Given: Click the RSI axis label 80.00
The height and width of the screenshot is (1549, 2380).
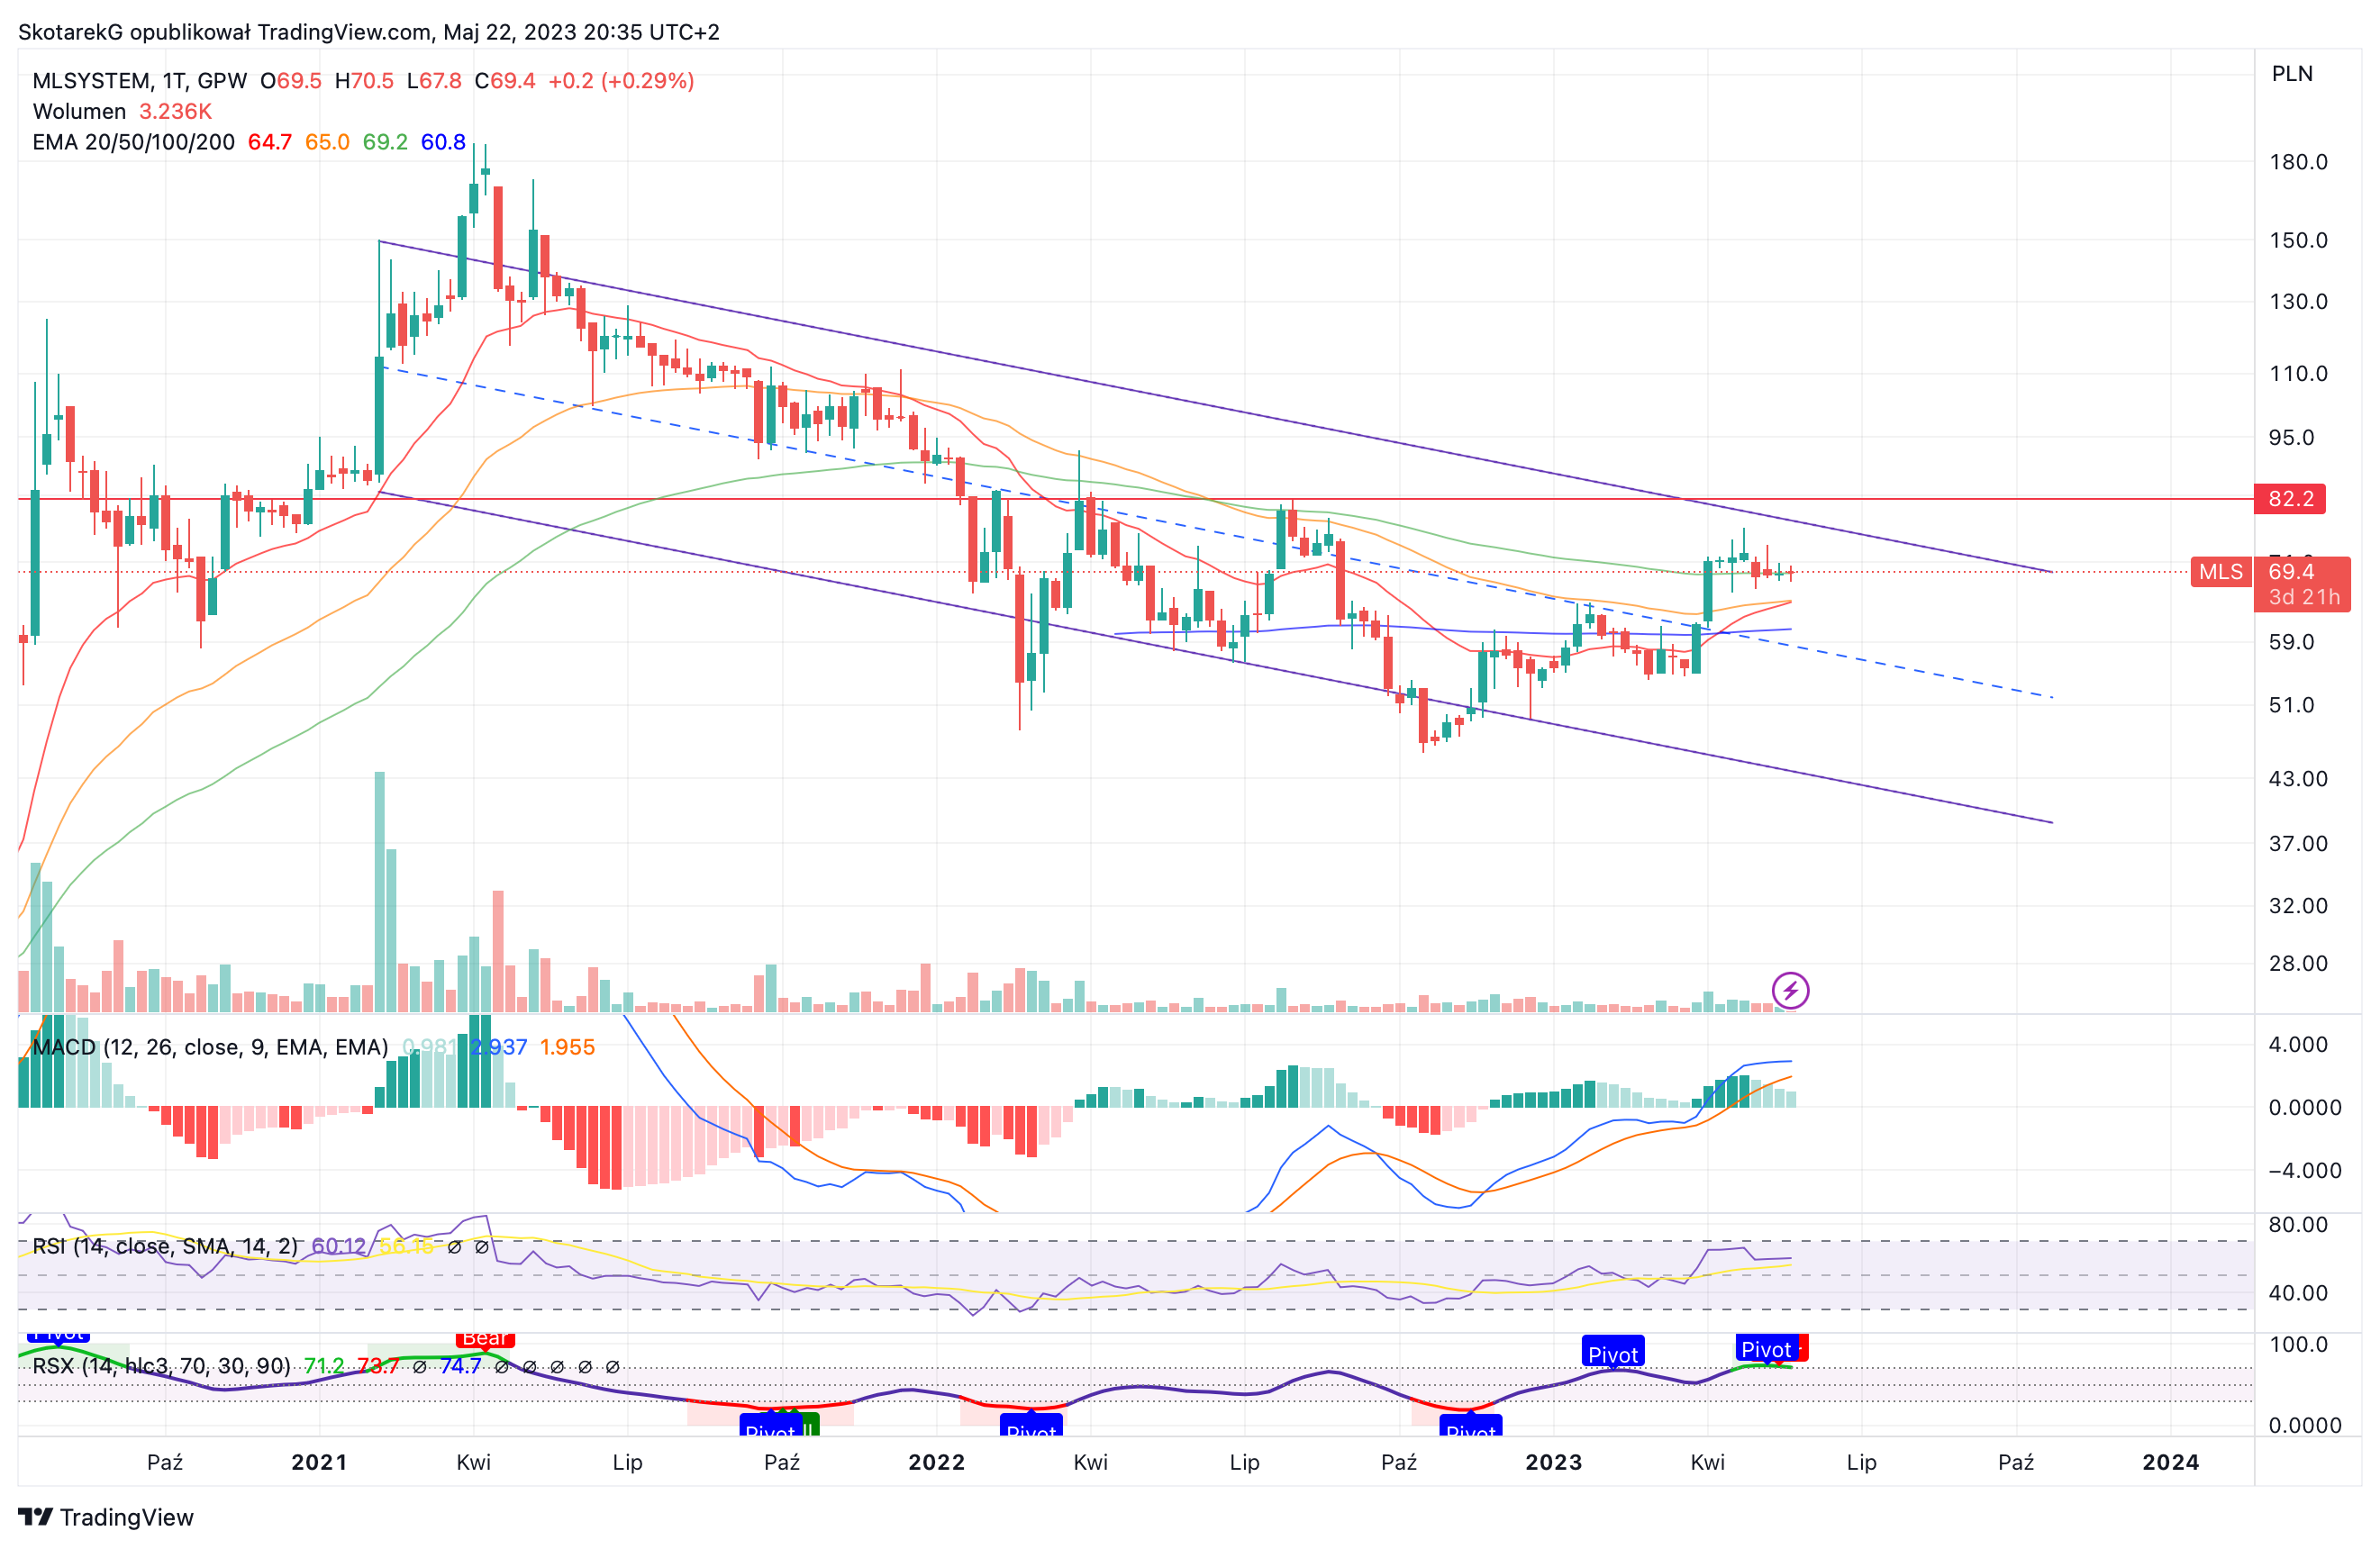Looking at the screenshot, I should pyautogui.click(x=2298, y=1225).
